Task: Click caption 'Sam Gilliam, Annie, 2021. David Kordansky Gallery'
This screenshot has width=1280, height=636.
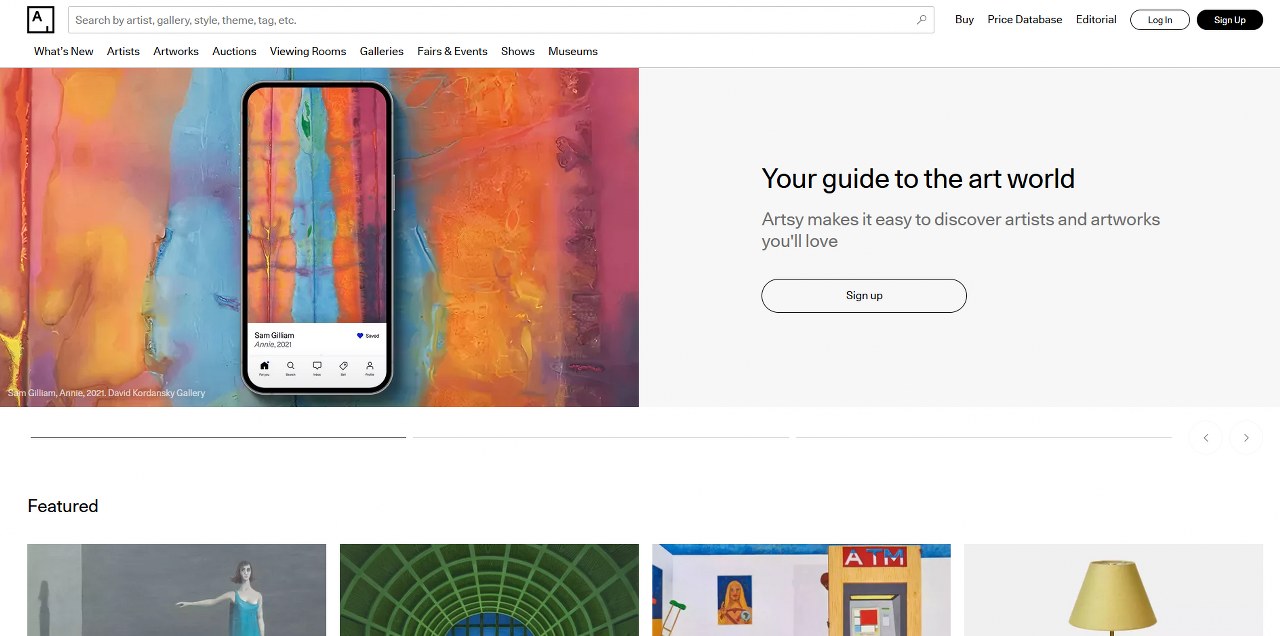Action: [106, 393]
